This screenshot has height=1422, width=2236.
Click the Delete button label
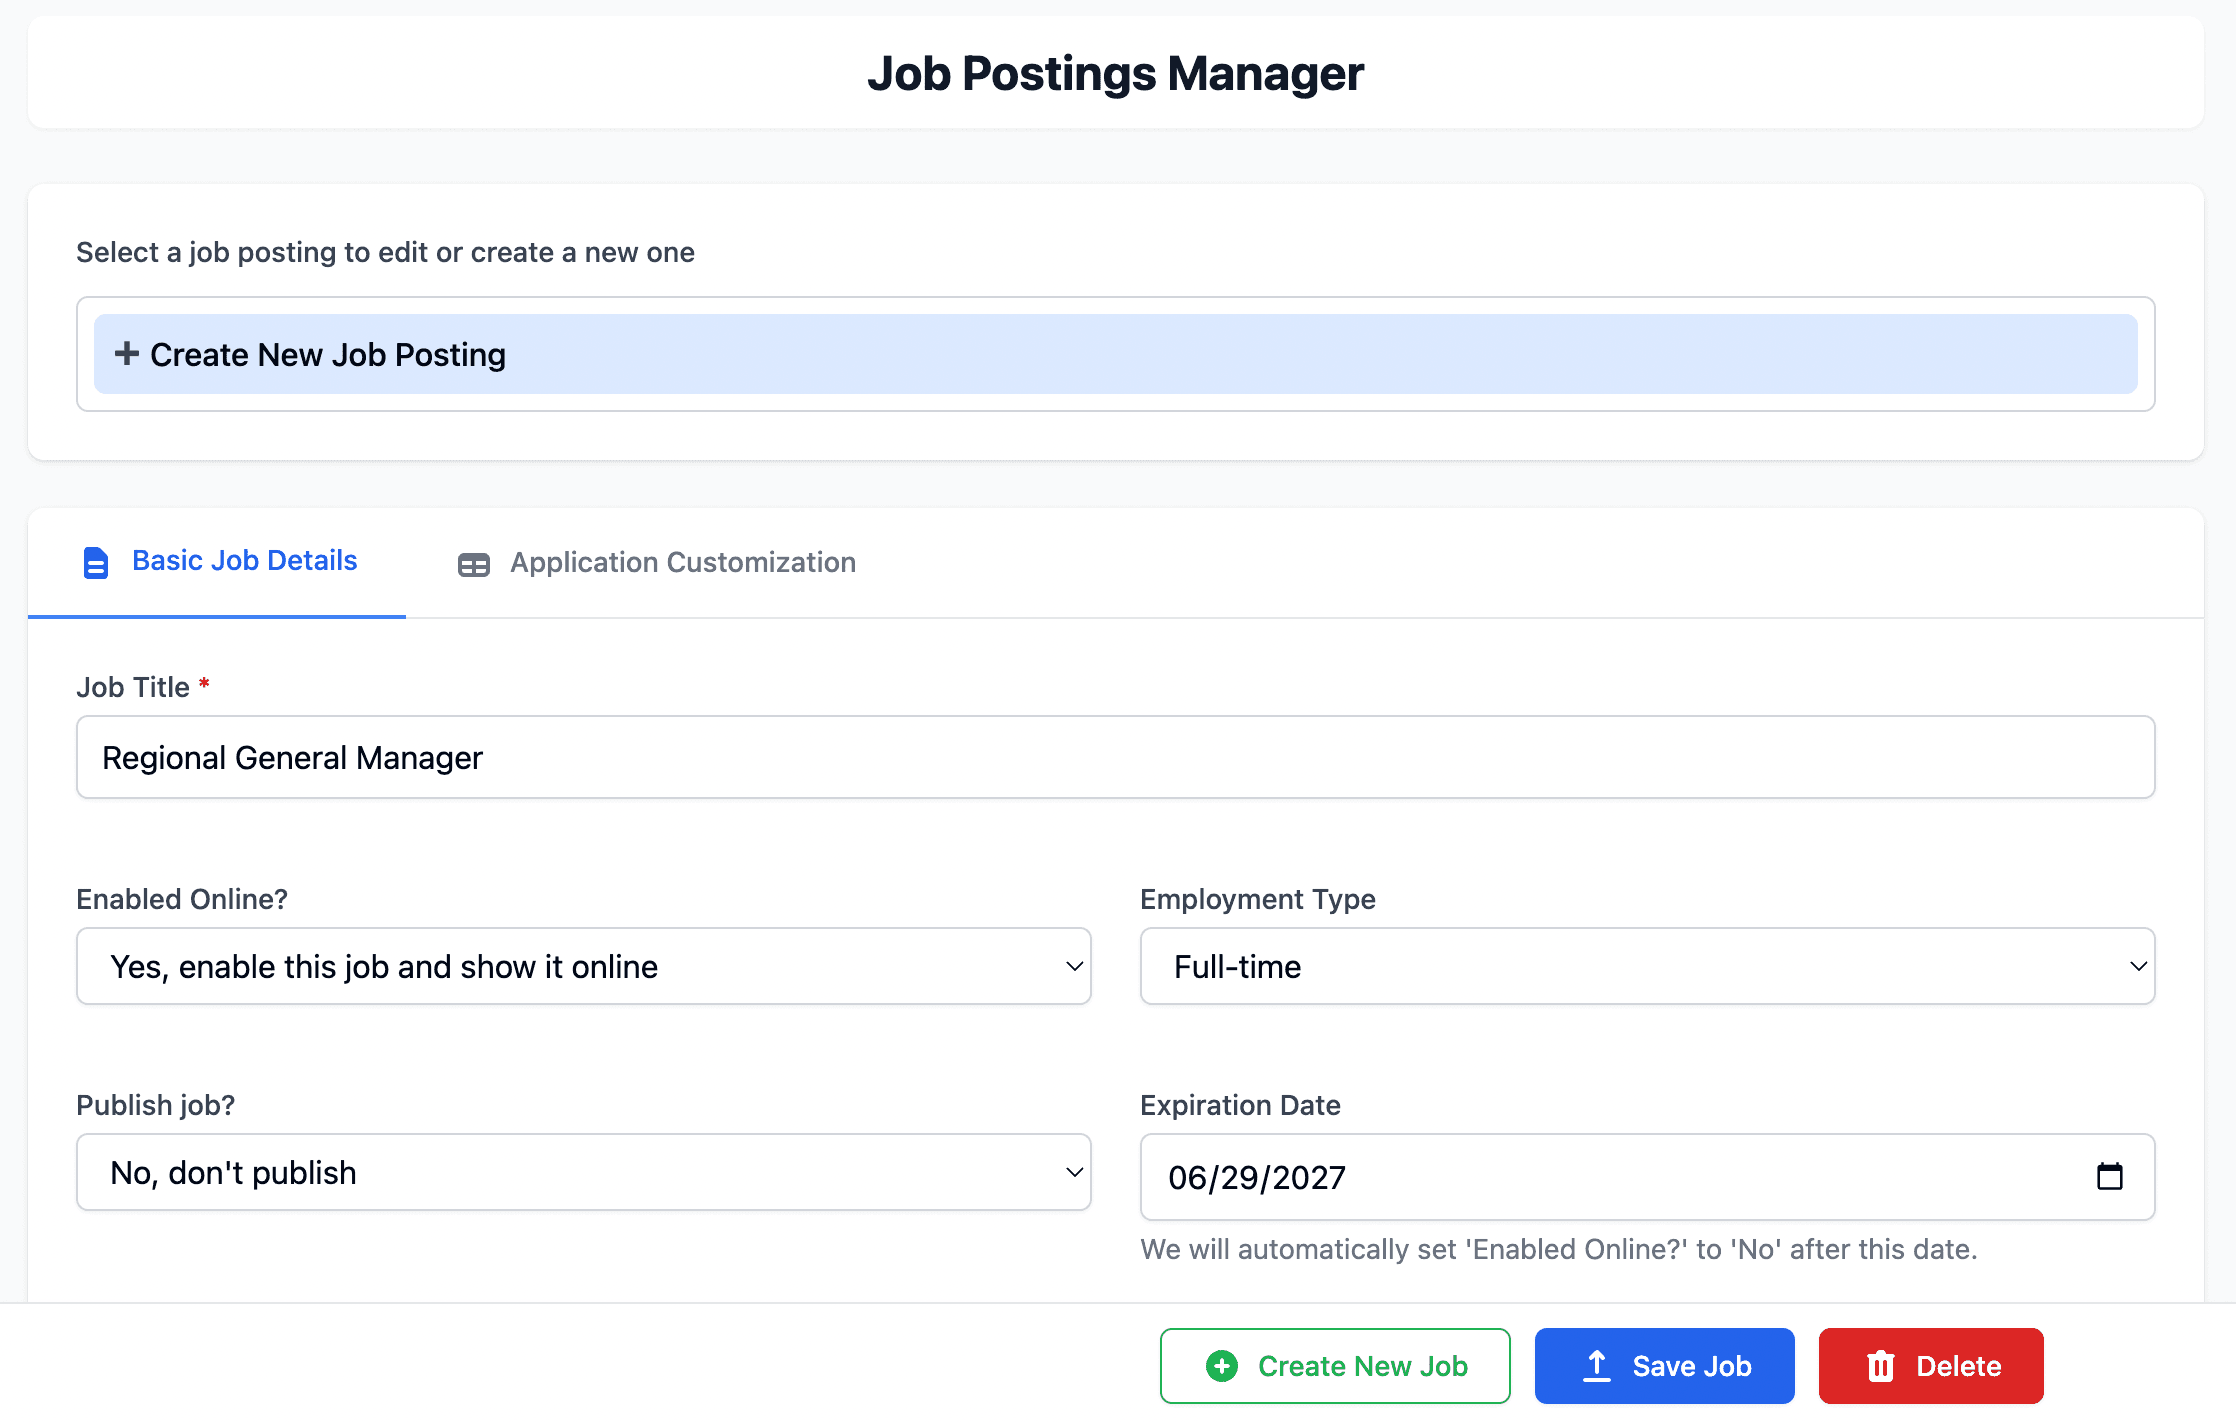(1958, 1366)
